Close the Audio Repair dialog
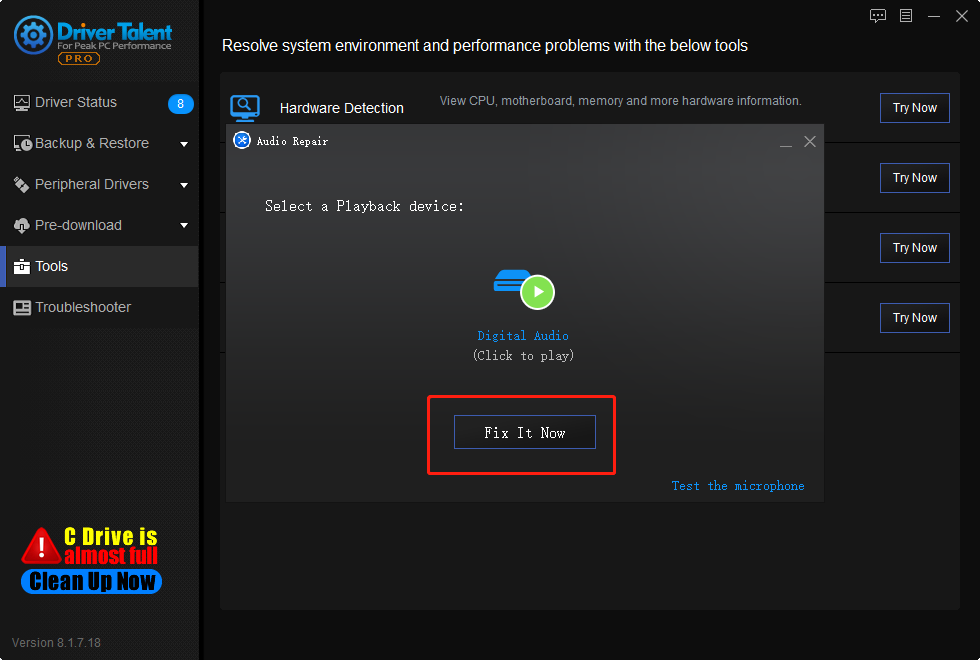Image resolution: width=980 pixels, height=660 pixels. tap(810, 142)
